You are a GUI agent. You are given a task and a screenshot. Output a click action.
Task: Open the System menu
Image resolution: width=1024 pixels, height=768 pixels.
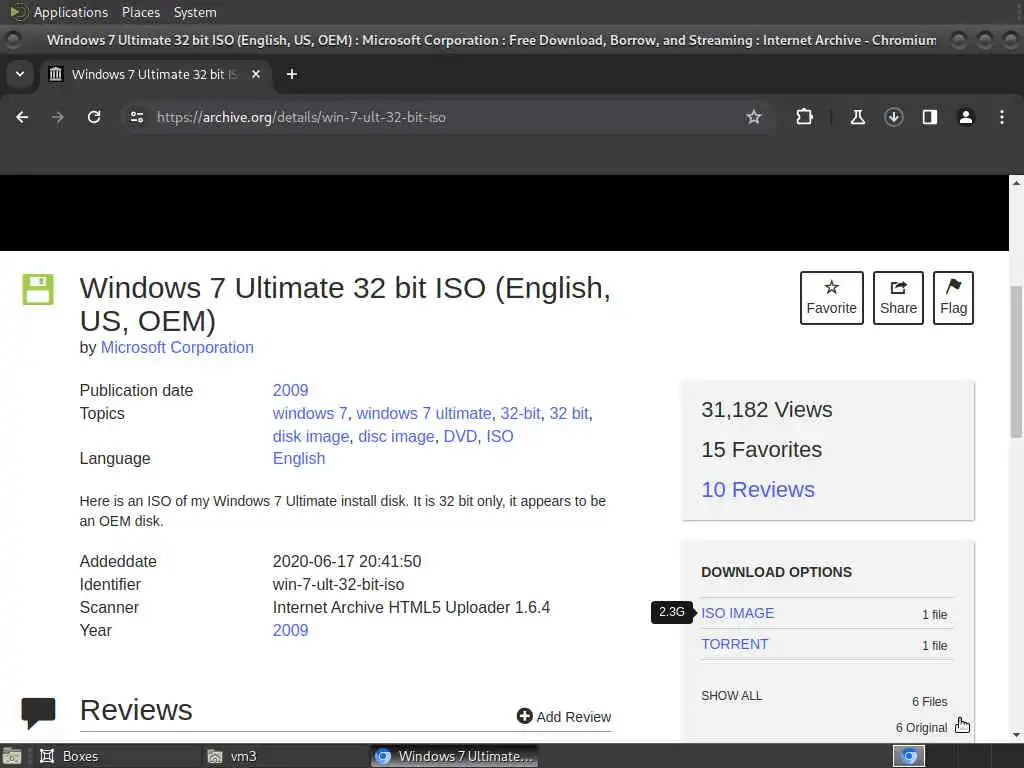195,12
